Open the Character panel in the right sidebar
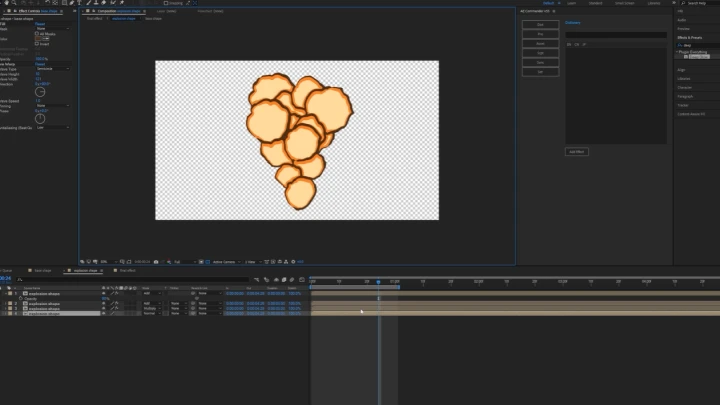 [685, 87]
